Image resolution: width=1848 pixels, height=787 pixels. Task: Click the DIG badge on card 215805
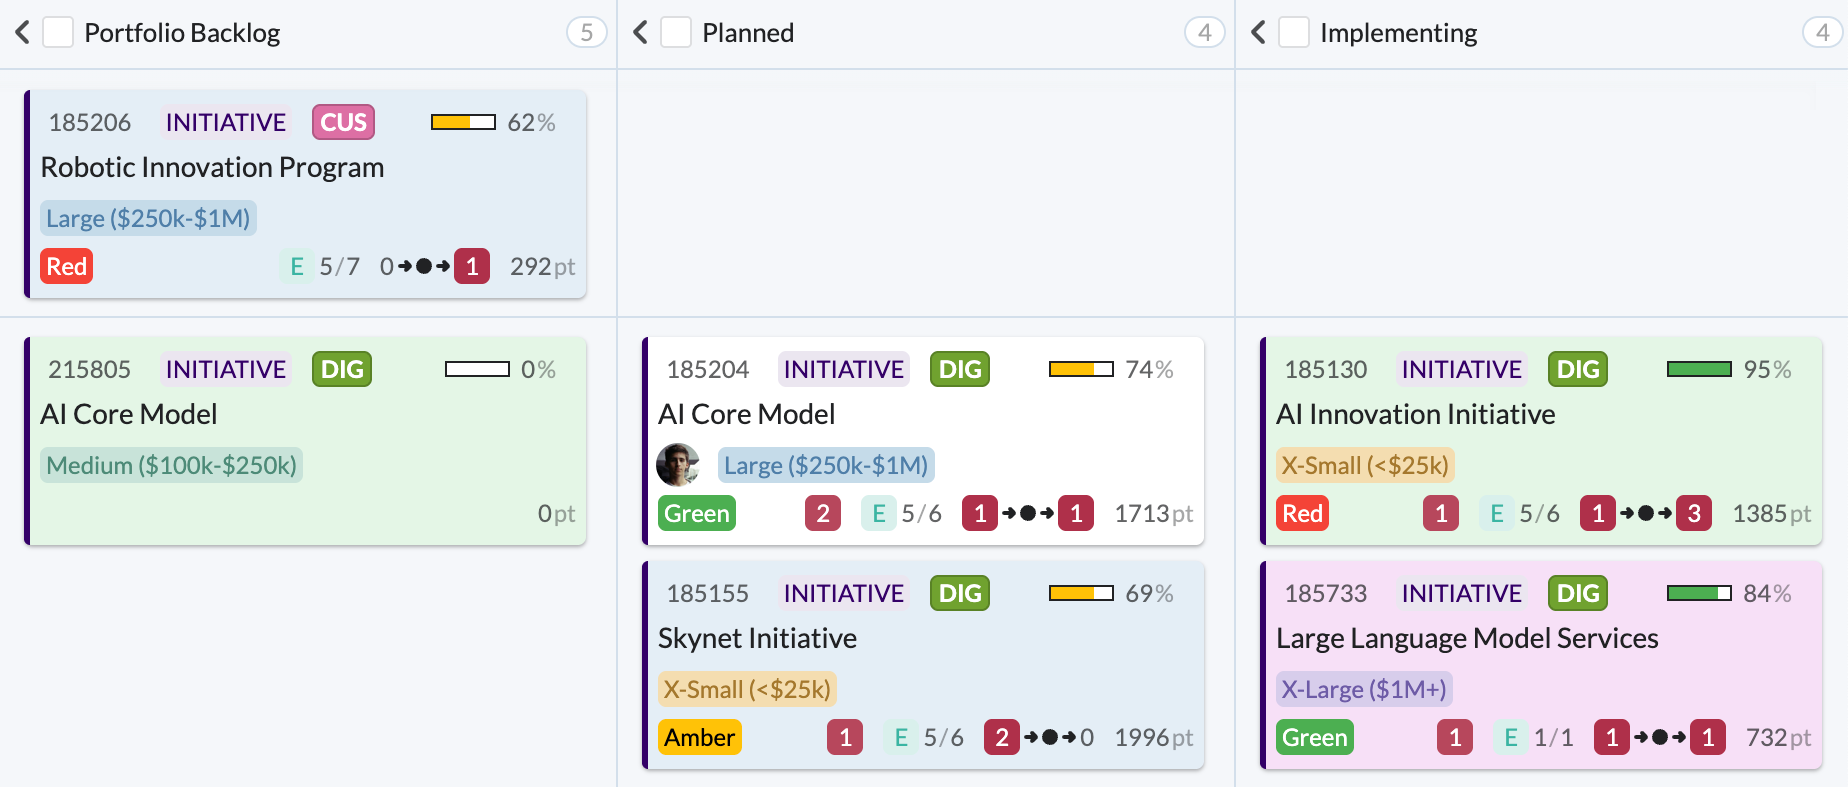[x=342, y=369]
